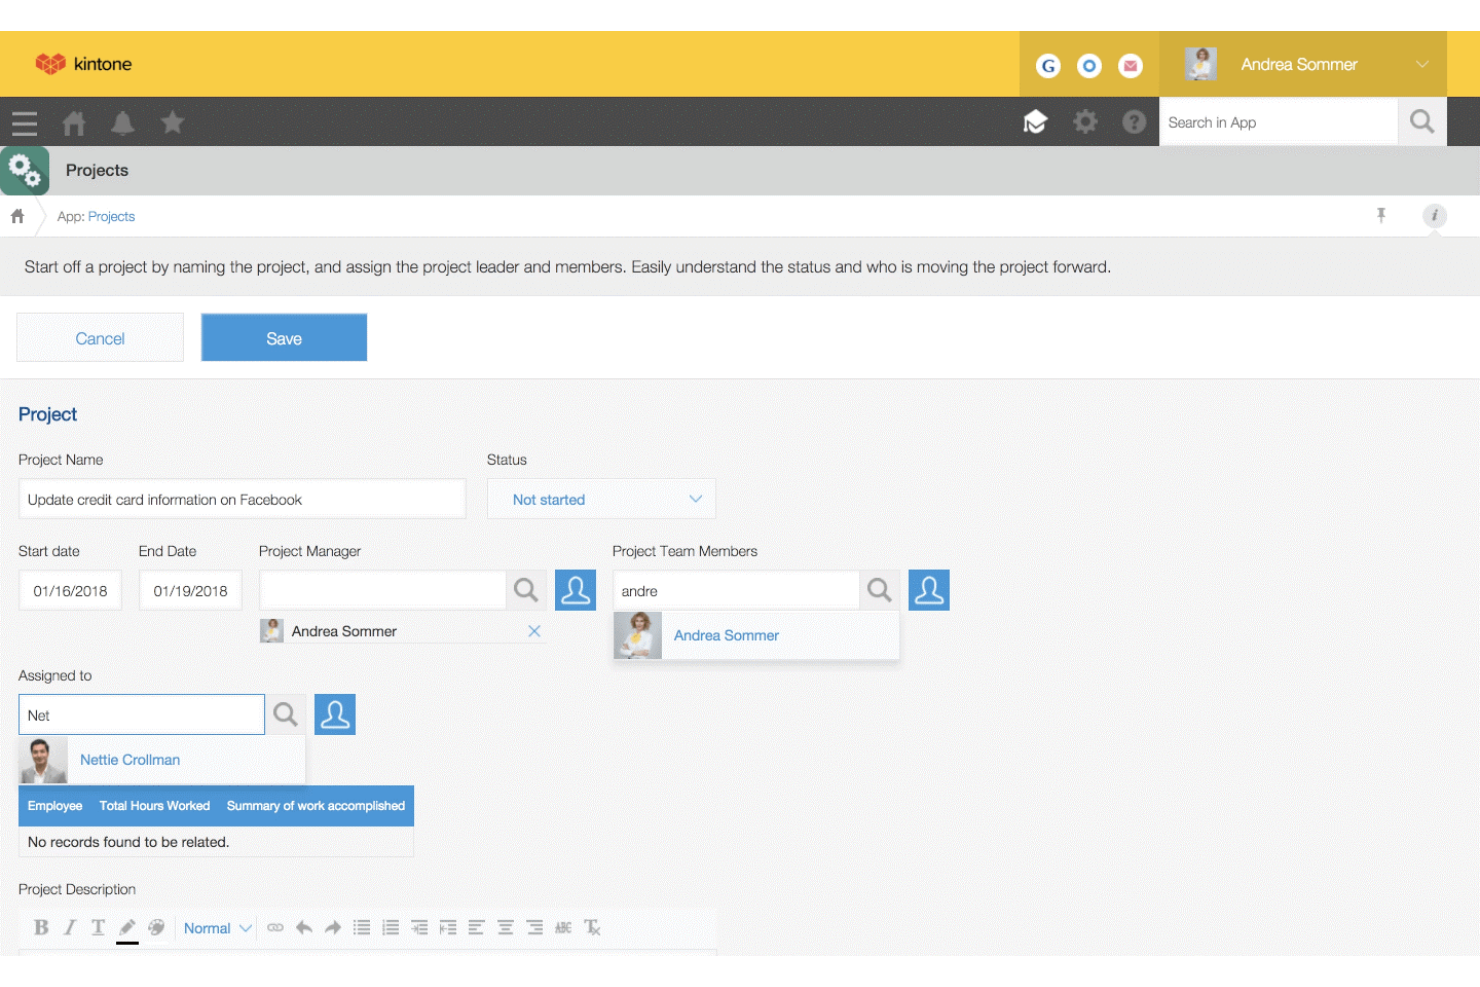Open favorites star in toolbar
This screenshot has height=987, width=1480.
pos(172,122)
